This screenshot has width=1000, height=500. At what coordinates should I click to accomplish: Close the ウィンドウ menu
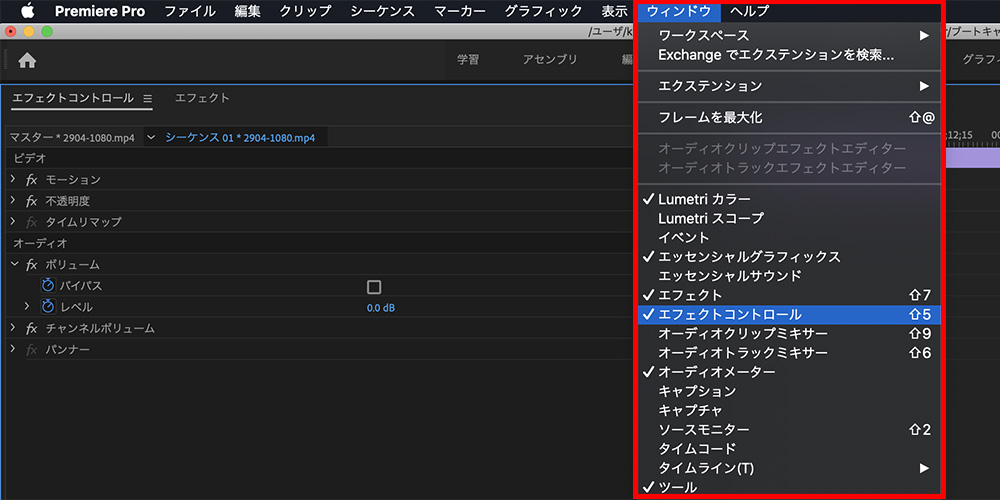[679, 11]
